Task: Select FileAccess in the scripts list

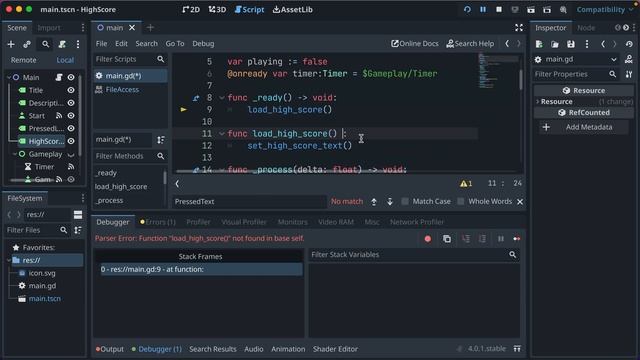Action: [122, 89]
